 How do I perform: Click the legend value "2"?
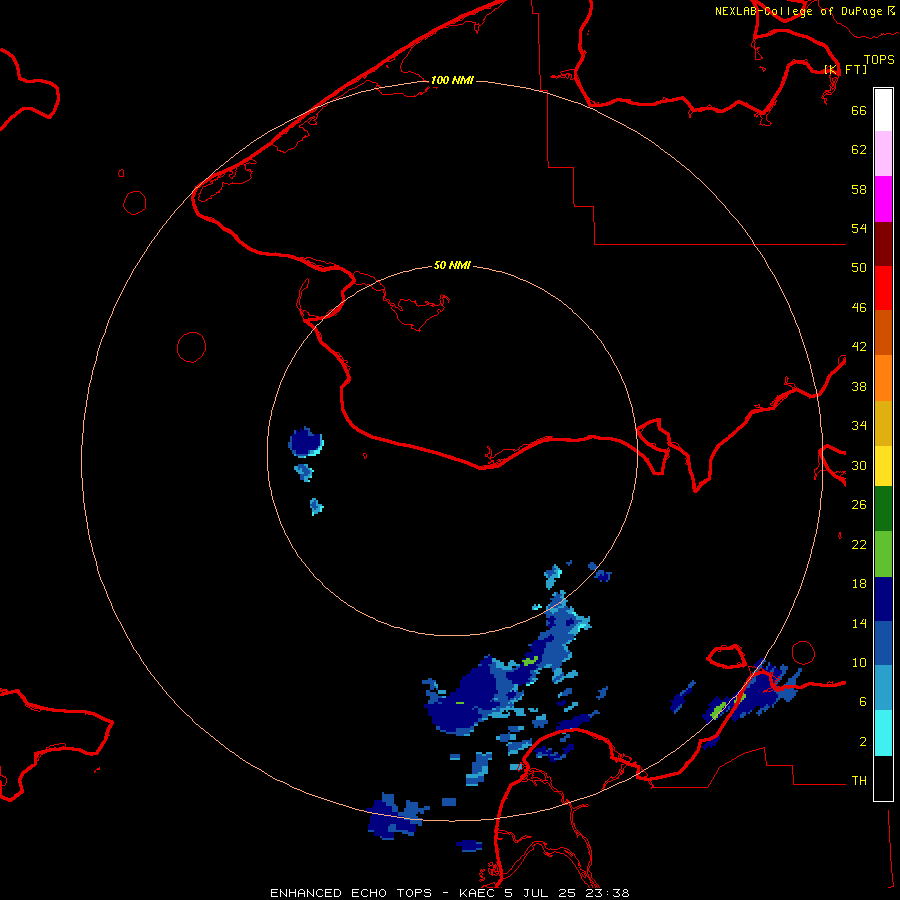(863, 742)
